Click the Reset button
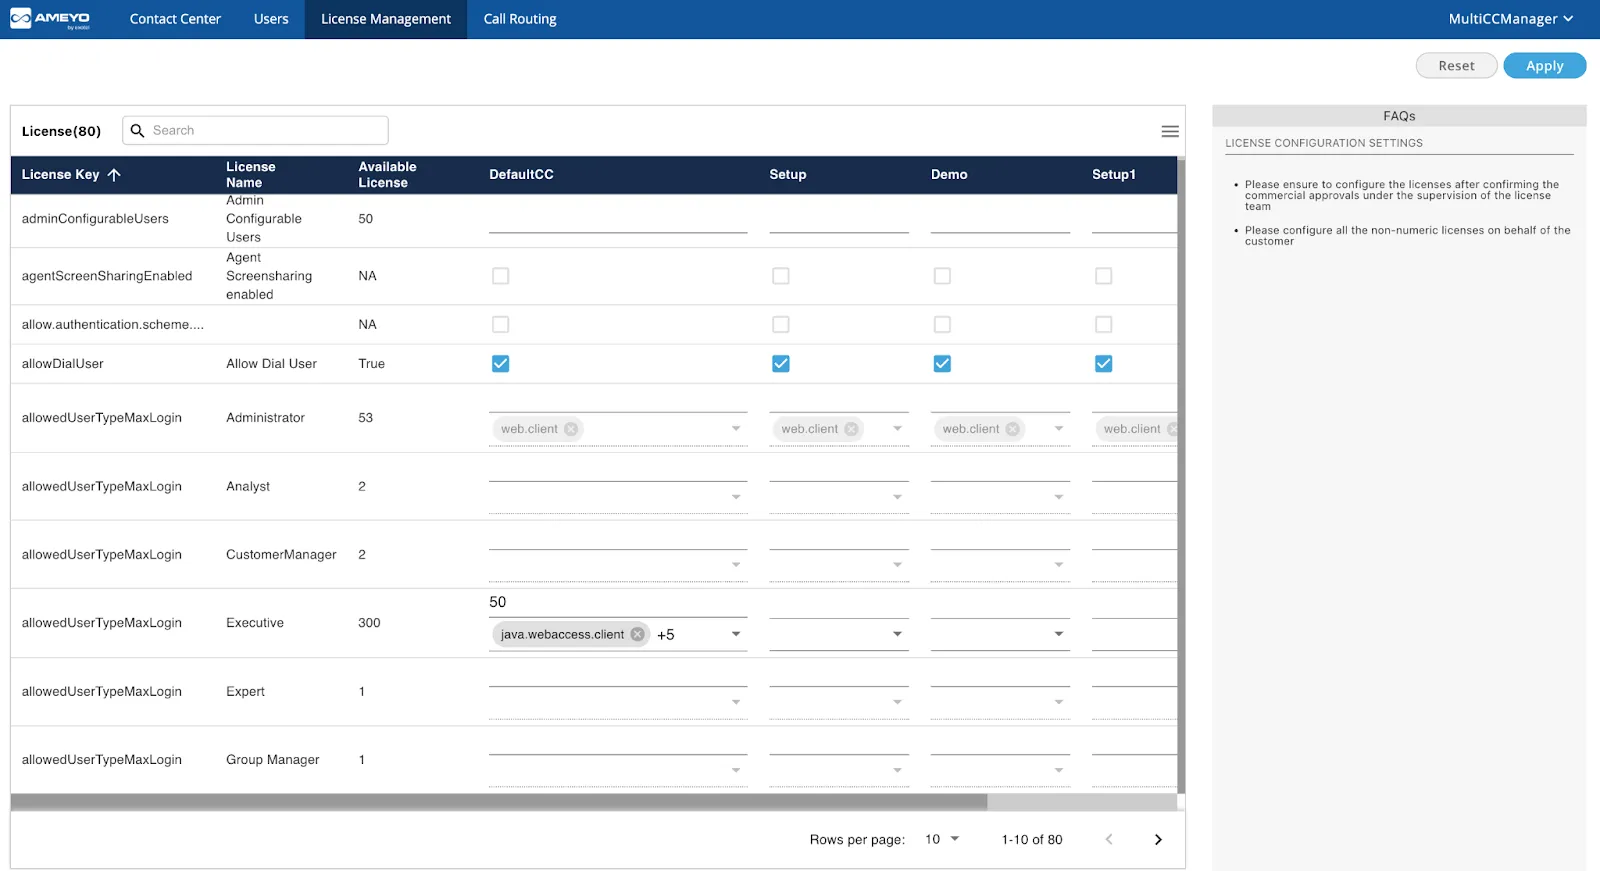 pos(1456,66)
